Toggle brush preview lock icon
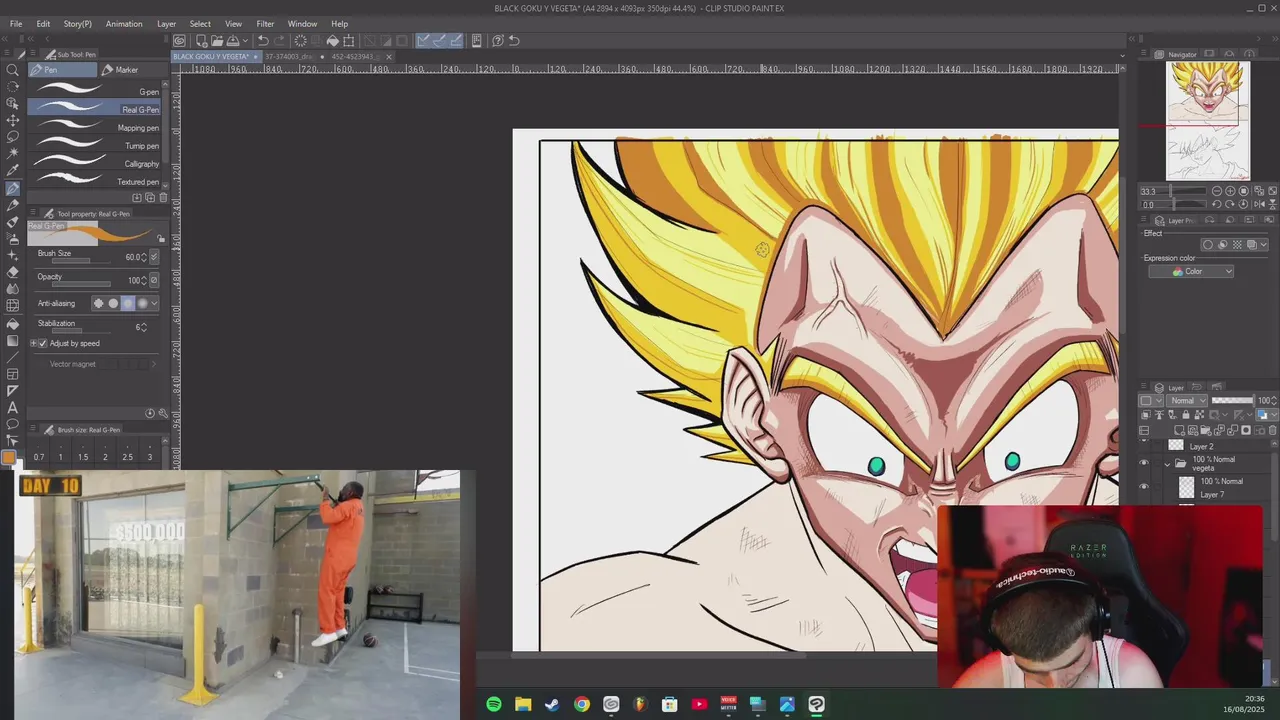This screenshot has width=1280, height=720. tap(161, 239)
